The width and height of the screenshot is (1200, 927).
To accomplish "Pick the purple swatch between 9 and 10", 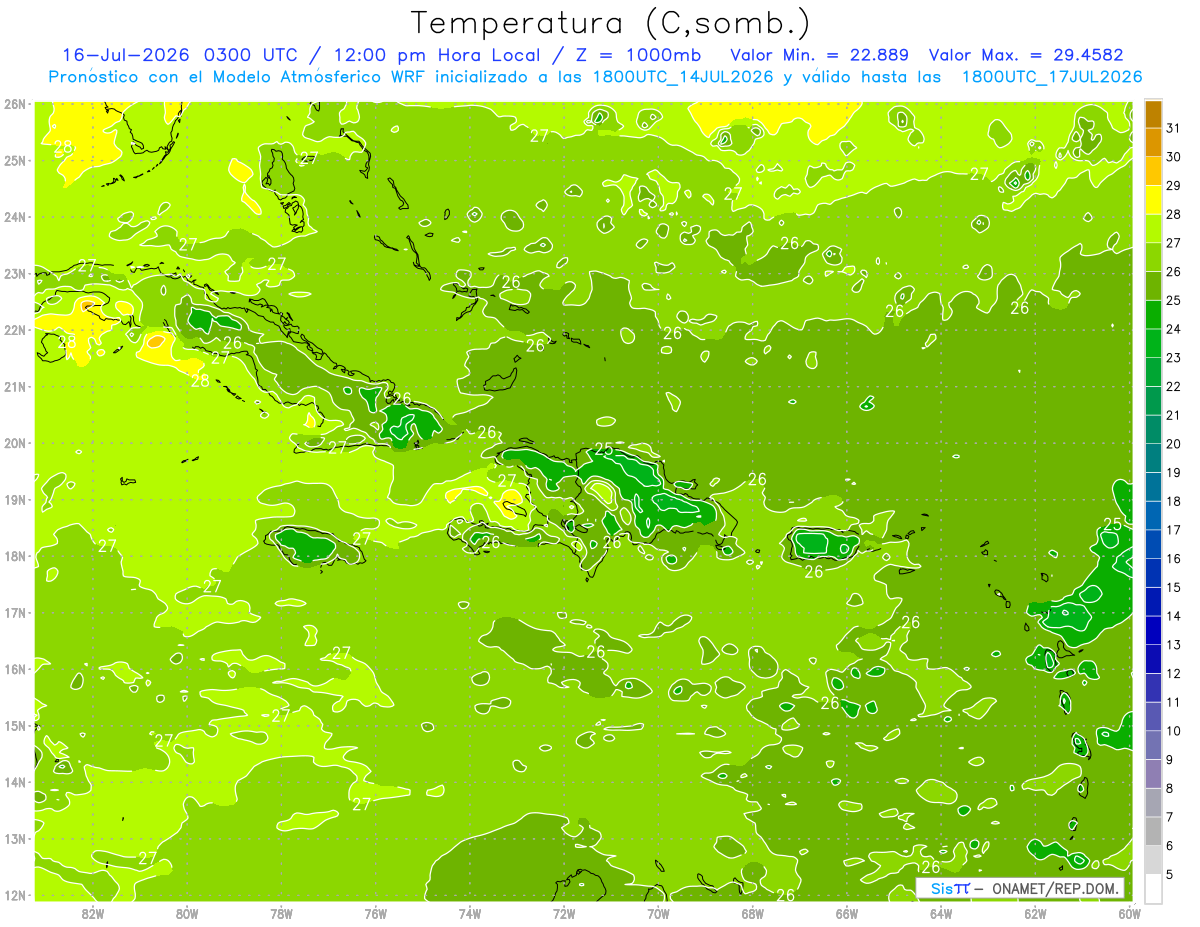I will pyautogui.click(x=1153, y=745).
